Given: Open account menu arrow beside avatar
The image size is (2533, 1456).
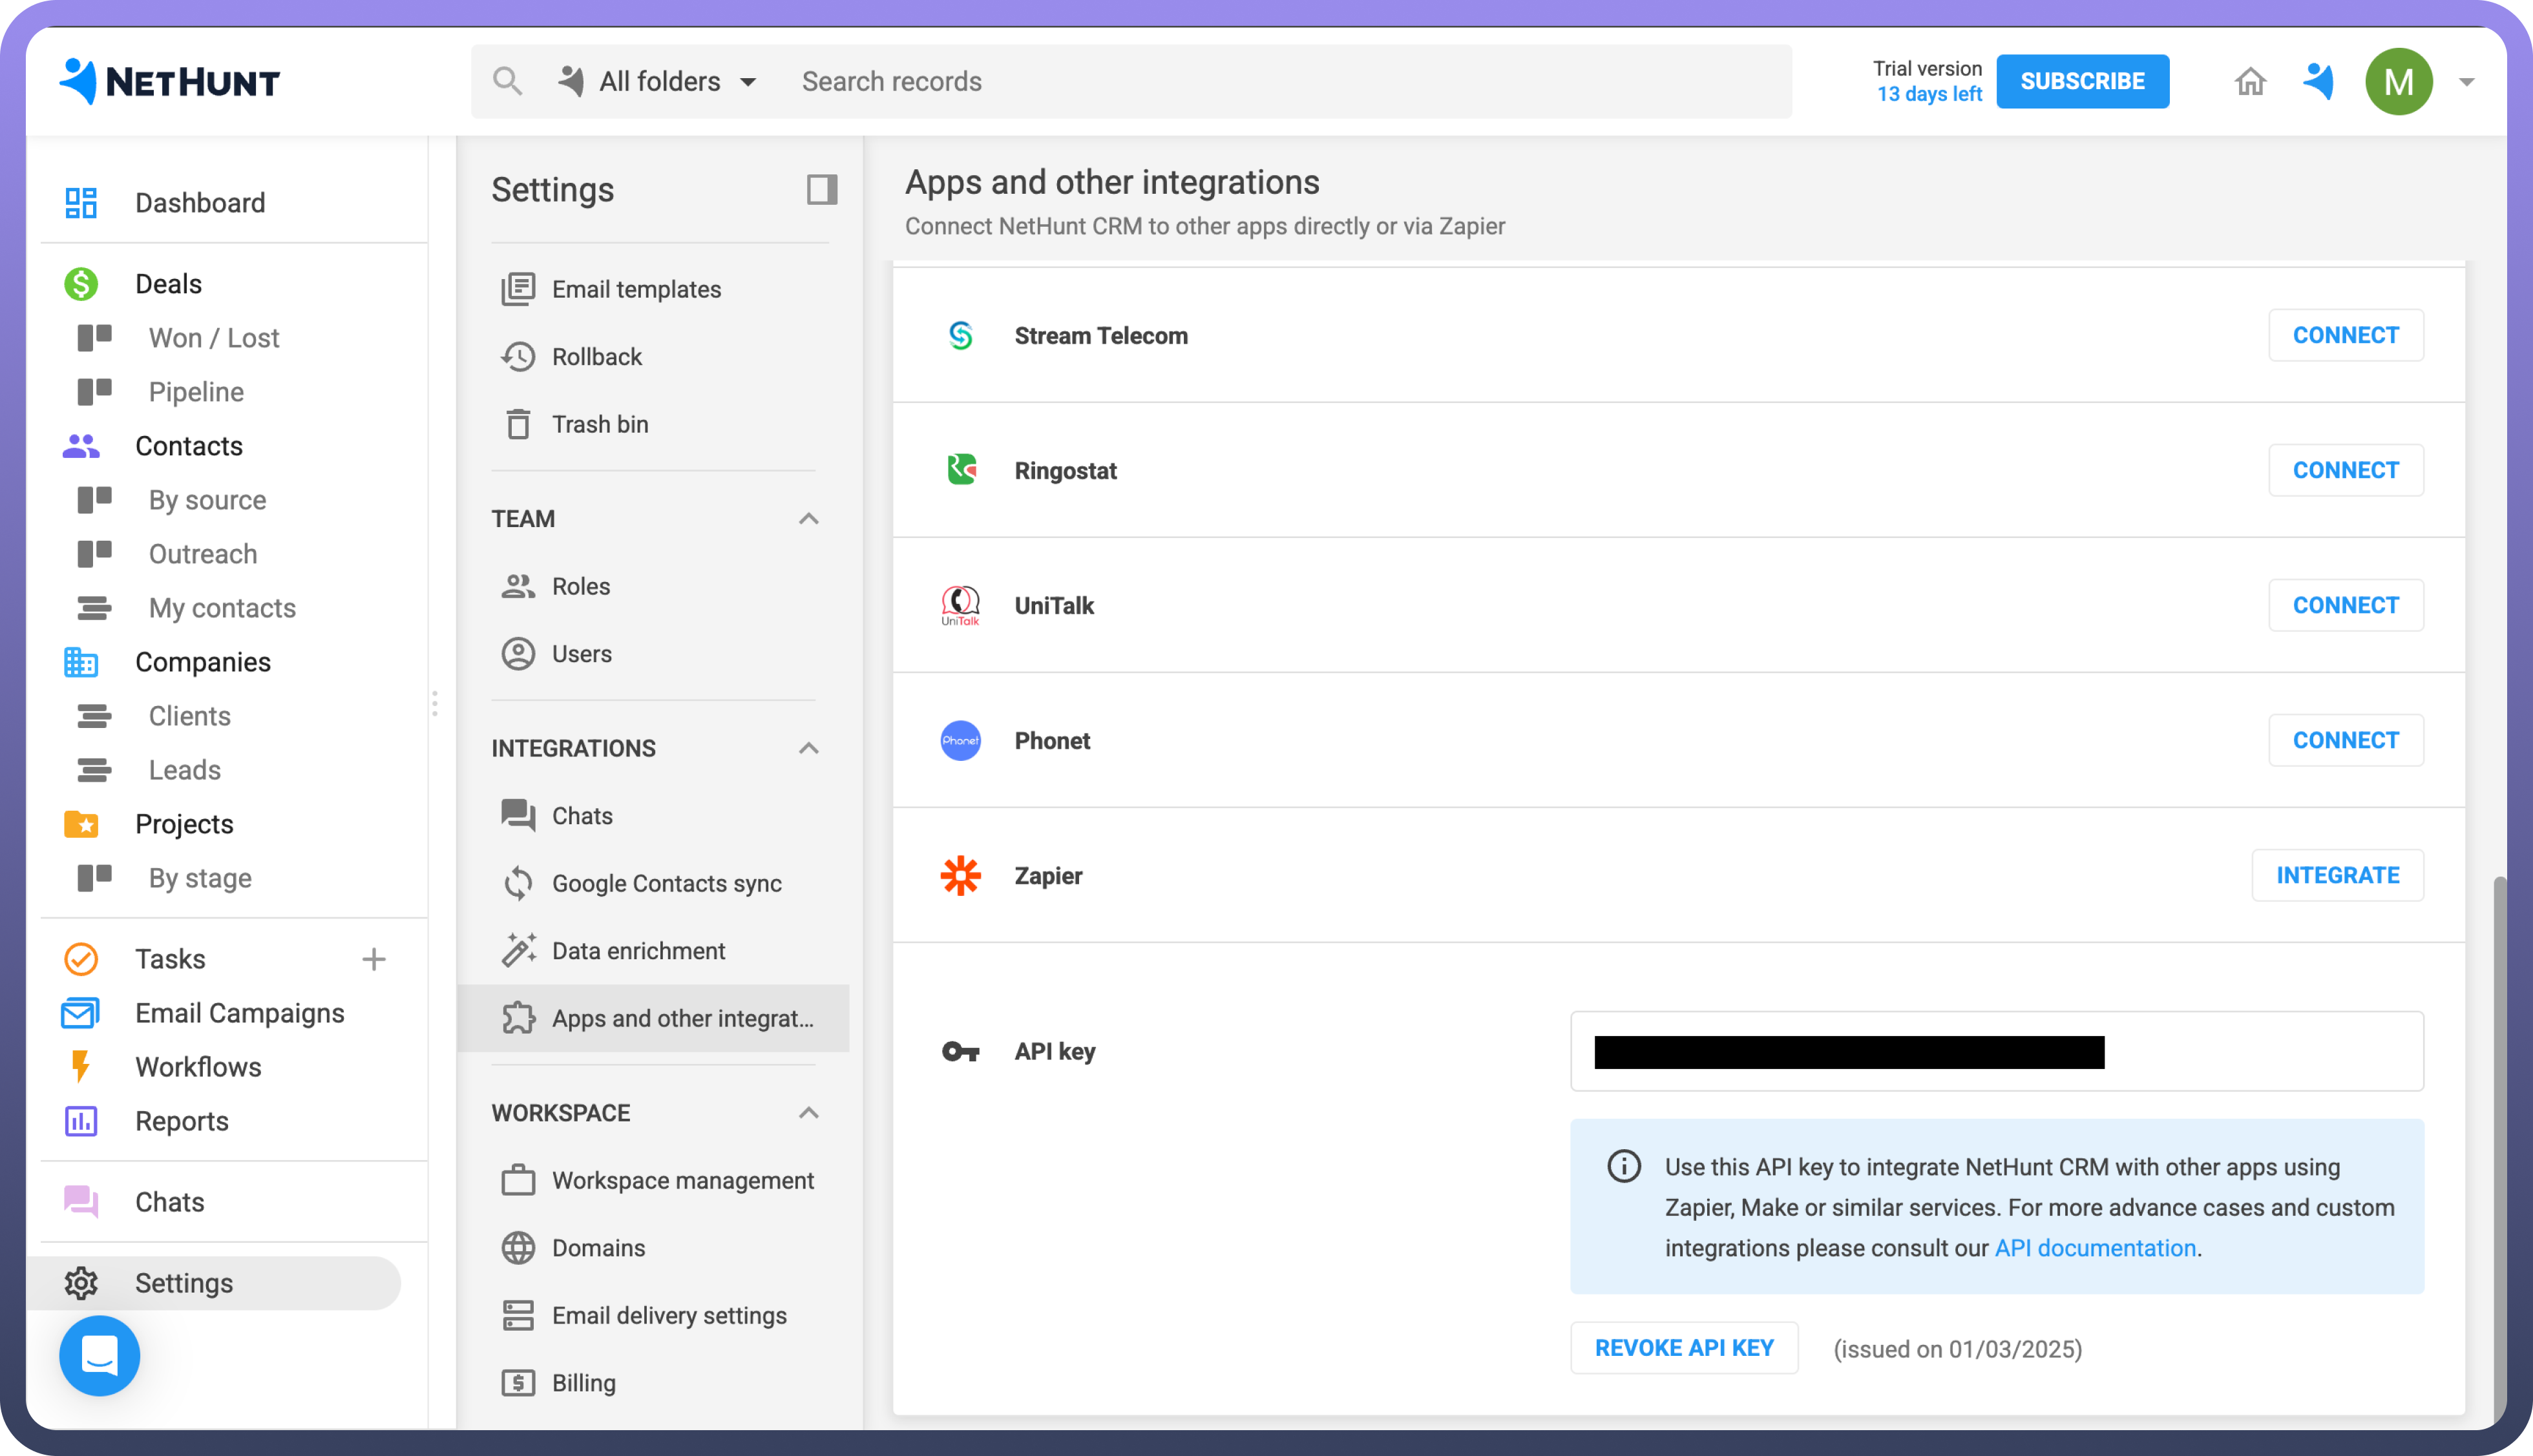Looking at the screenshot, I should 2466,82.
